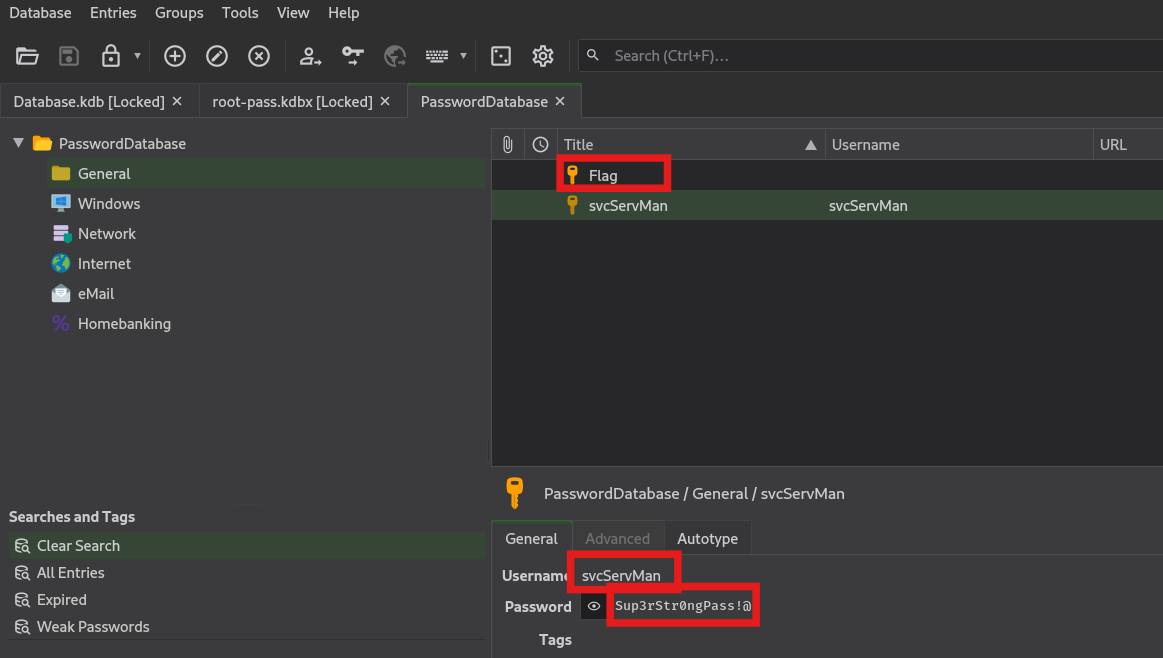Open the Entries menu
1163x658 pixels.
coord(113,13)
